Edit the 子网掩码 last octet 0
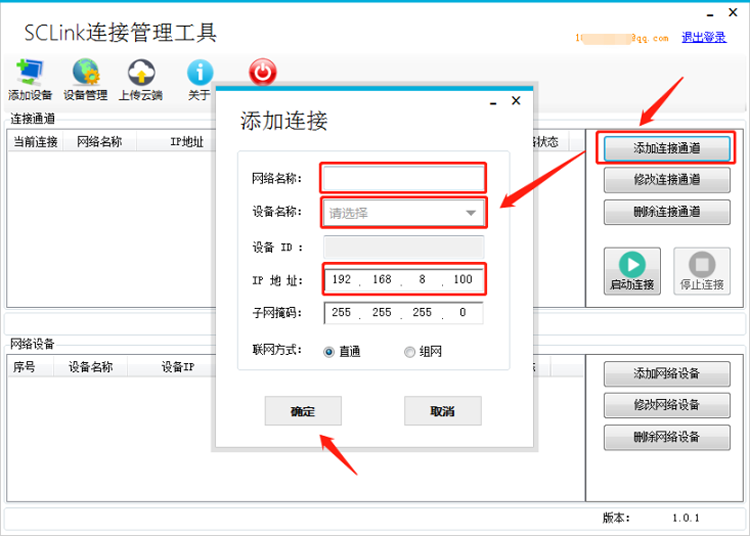750x536 pixels. click(x=463, y=312)
